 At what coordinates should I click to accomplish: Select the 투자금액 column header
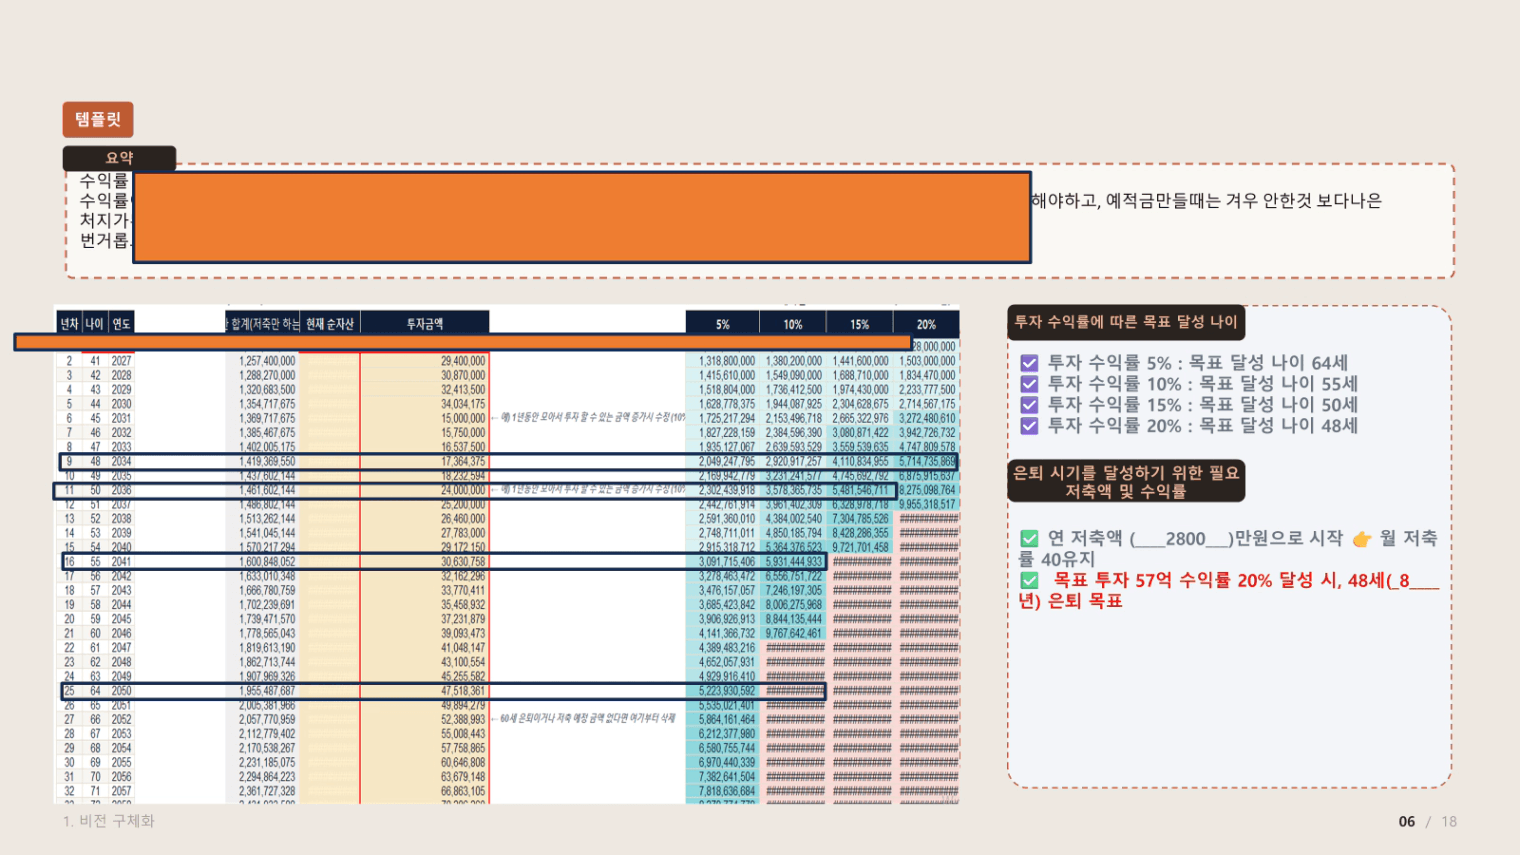tap(425, 324)
